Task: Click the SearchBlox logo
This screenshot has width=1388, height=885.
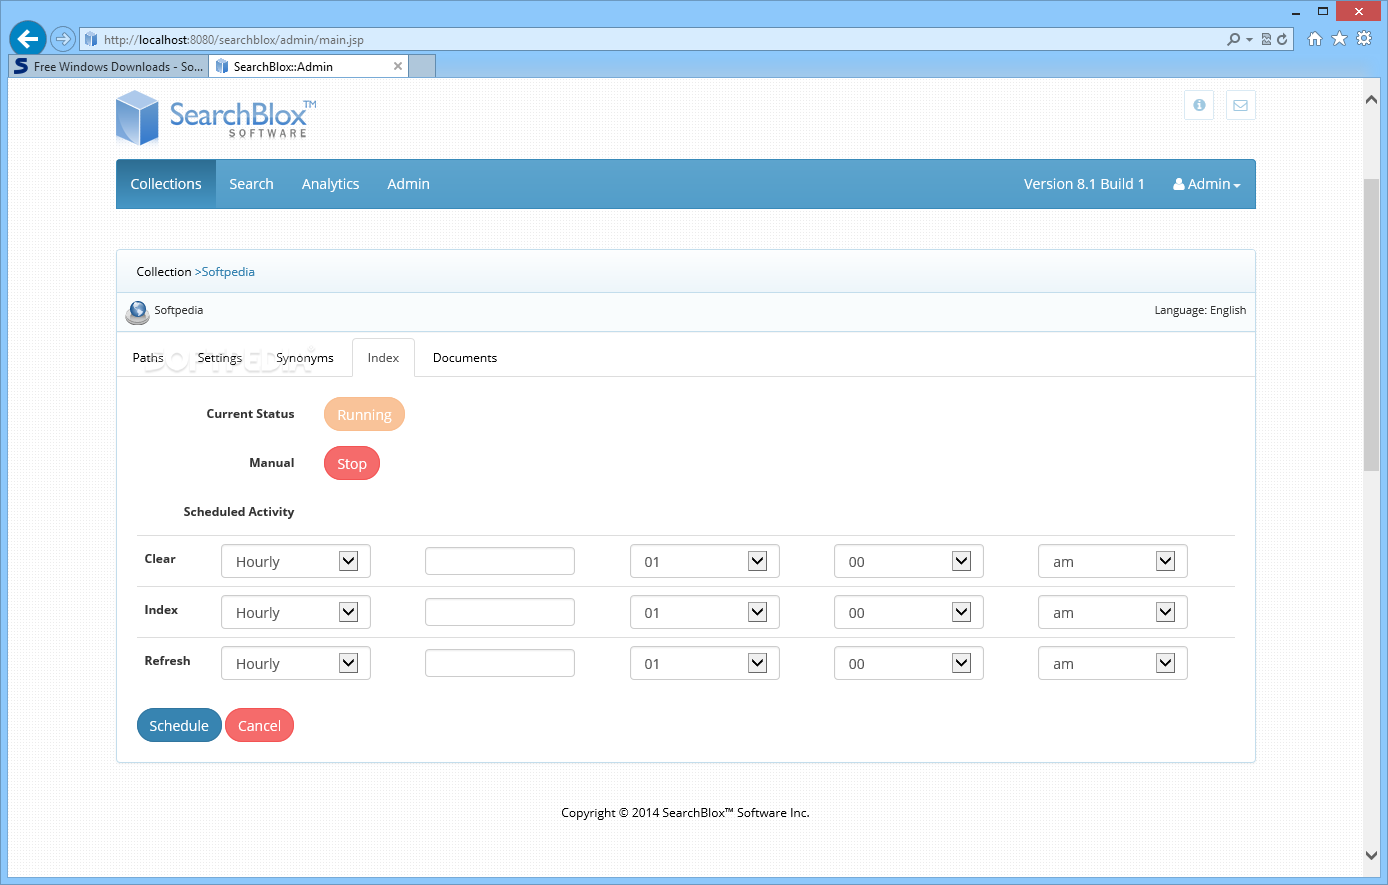Action: pos(216,118)
